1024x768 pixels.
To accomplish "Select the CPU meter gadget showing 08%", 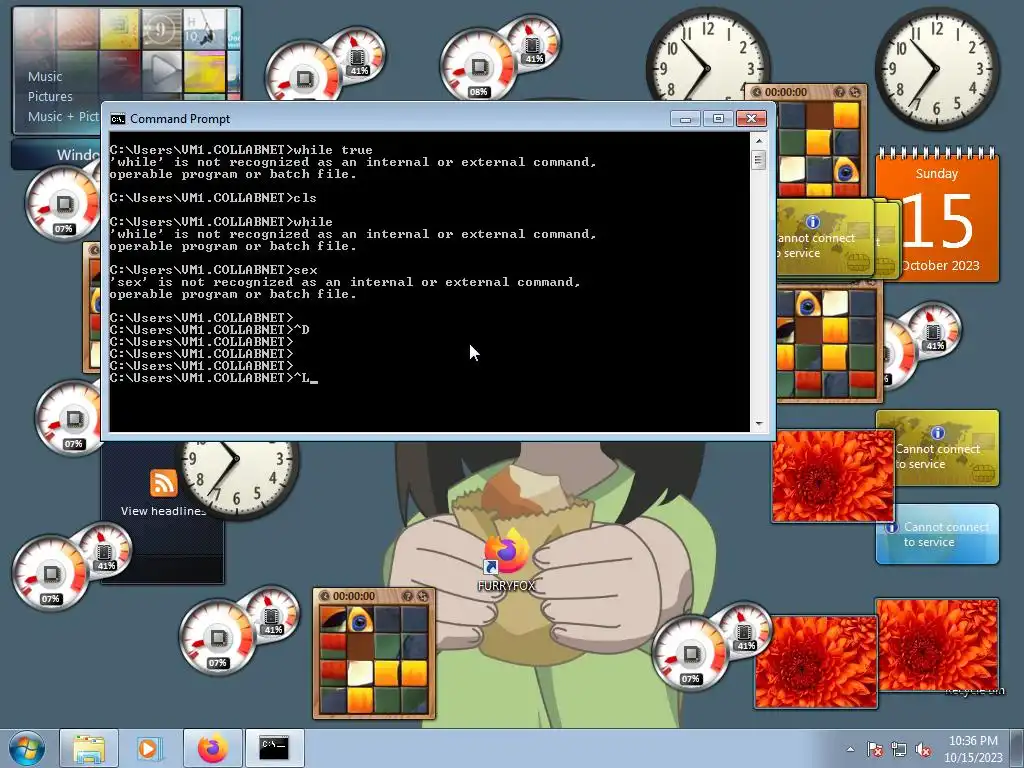I will (x=479, y=67).
